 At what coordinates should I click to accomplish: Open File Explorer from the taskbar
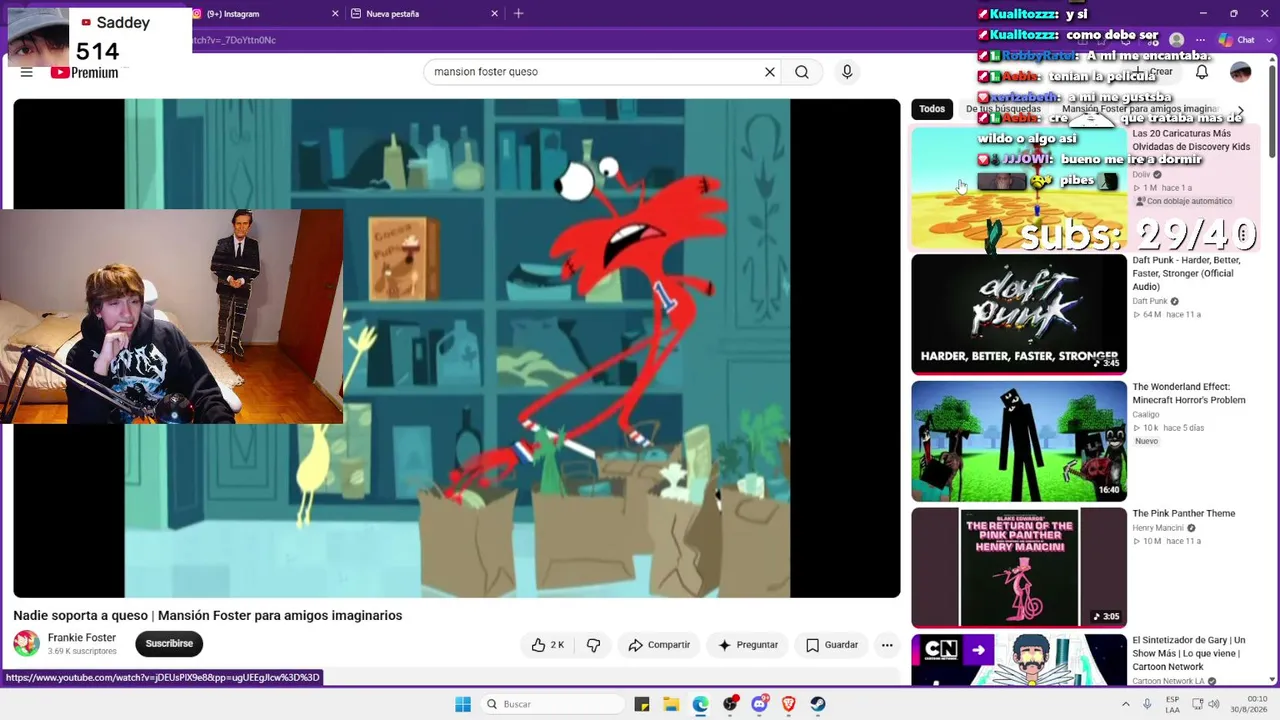(671, 704)
